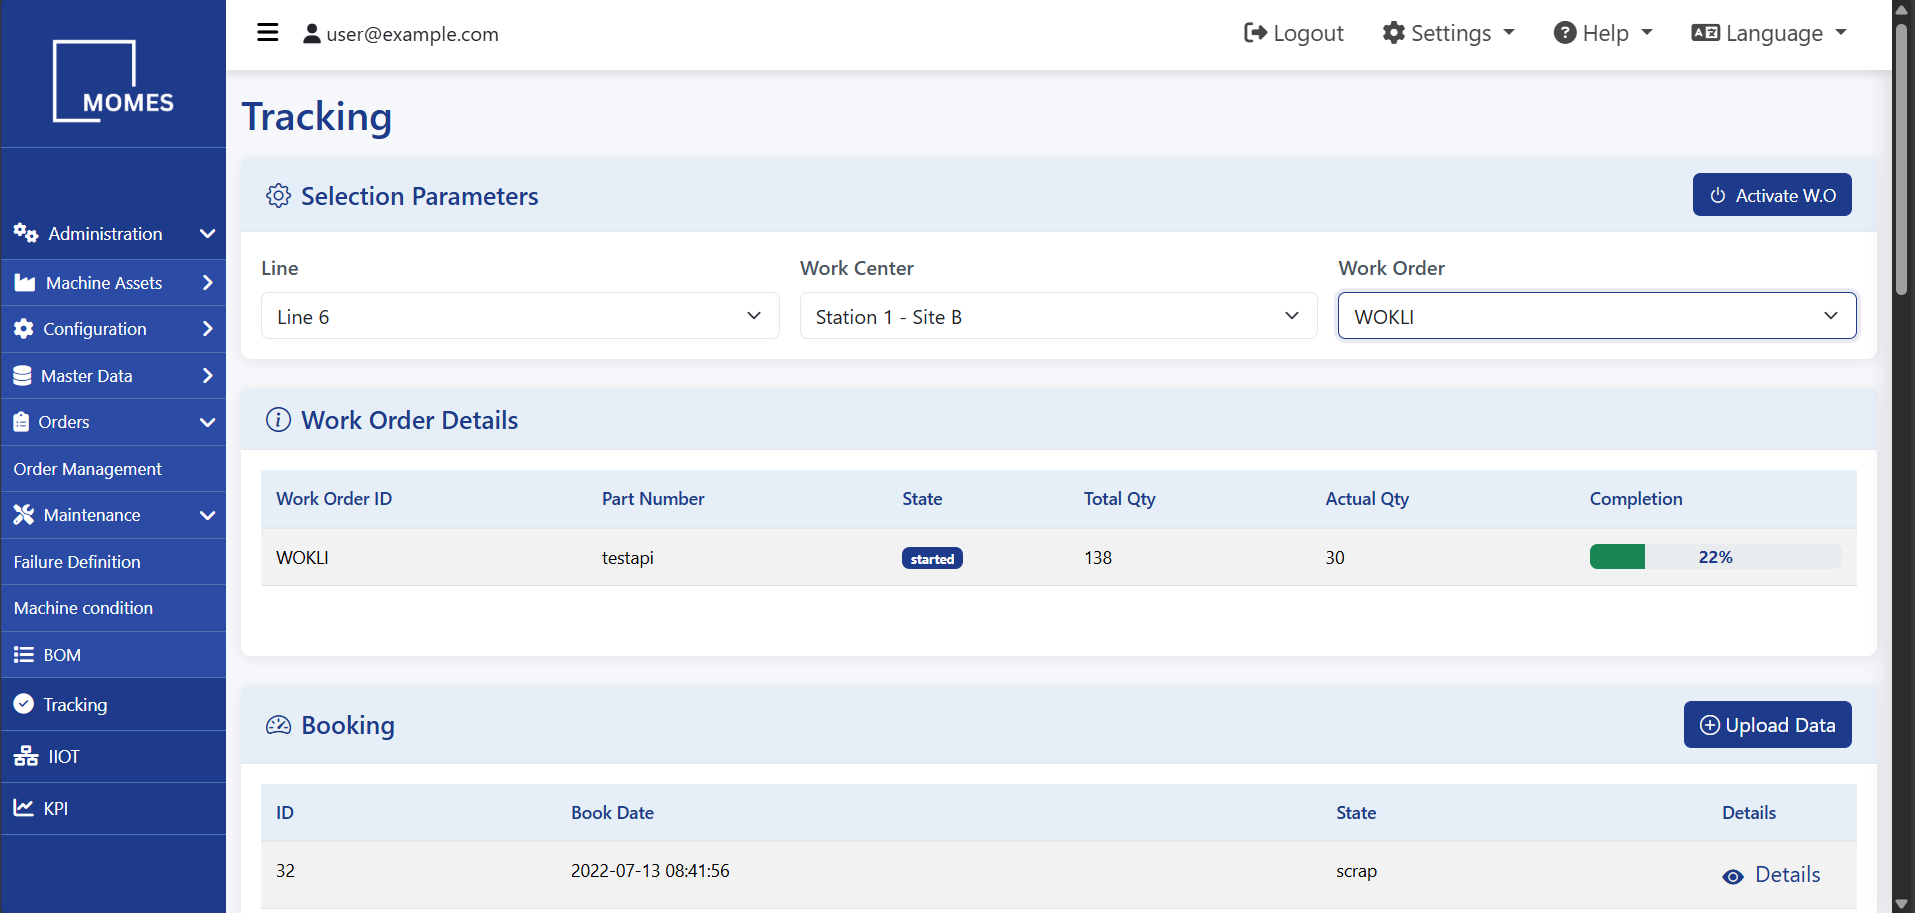Go to the KPI page

coord(113,808)
